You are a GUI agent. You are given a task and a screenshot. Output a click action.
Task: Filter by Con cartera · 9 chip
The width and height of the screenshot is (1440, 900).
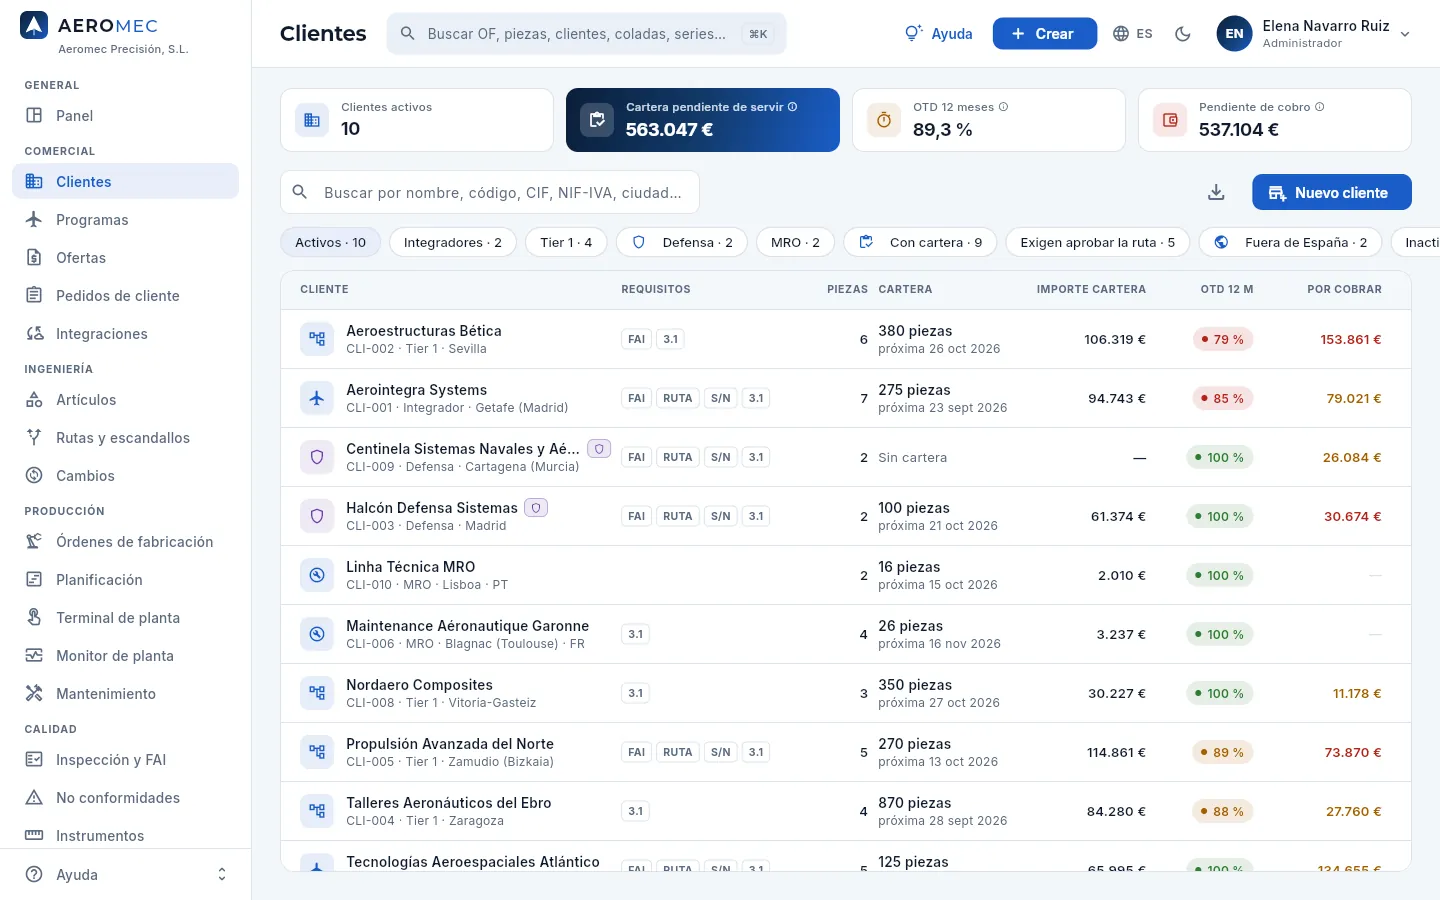(920, 242)
